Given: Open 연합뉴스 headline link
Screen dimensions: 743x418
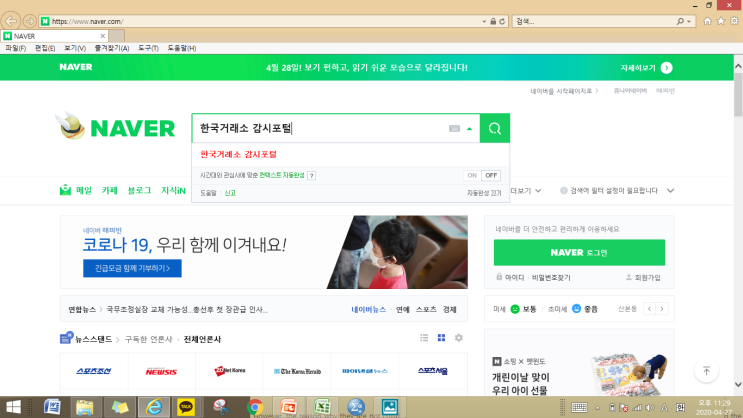Looking at the screenshot, I should pyautogui.click(x=187, y=309).
